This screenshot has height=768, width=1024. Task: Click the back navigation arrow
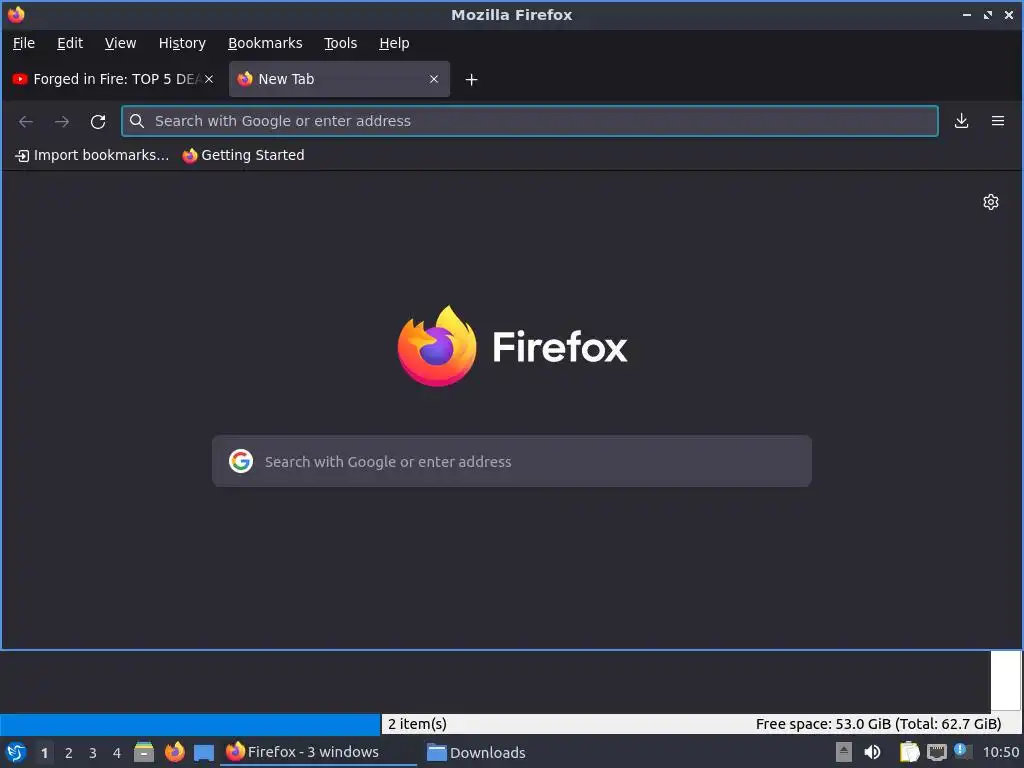(x=26, y=121)
